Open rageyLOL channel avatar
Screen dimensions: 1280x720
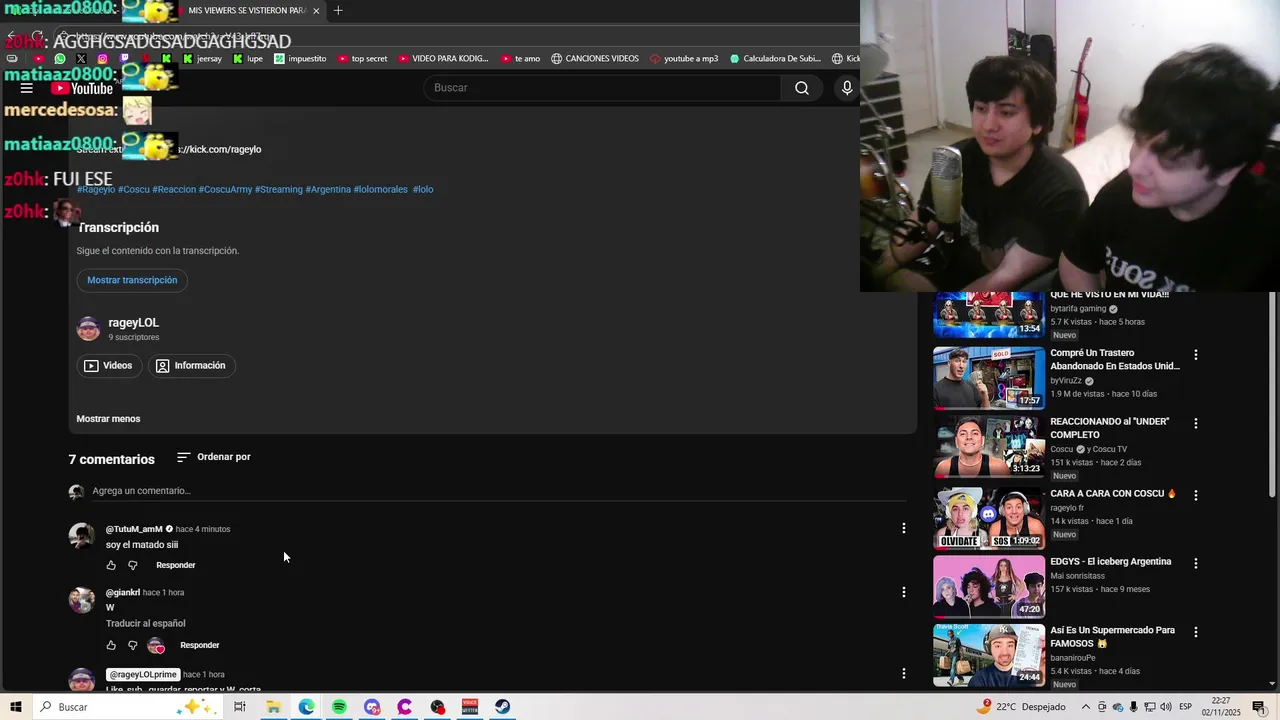pyautogui.click(x=89, y=329)
